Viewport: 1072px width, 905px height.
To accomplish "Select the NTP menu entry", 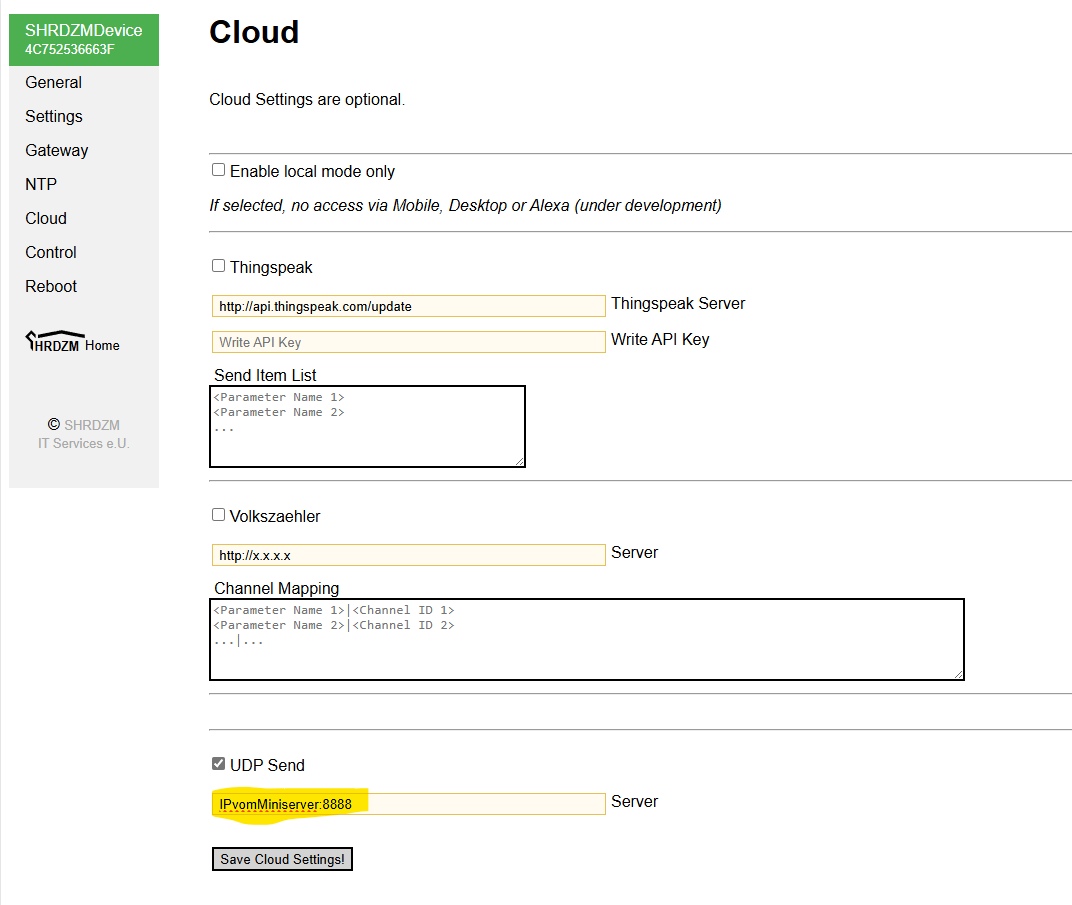I will [41, 185].
